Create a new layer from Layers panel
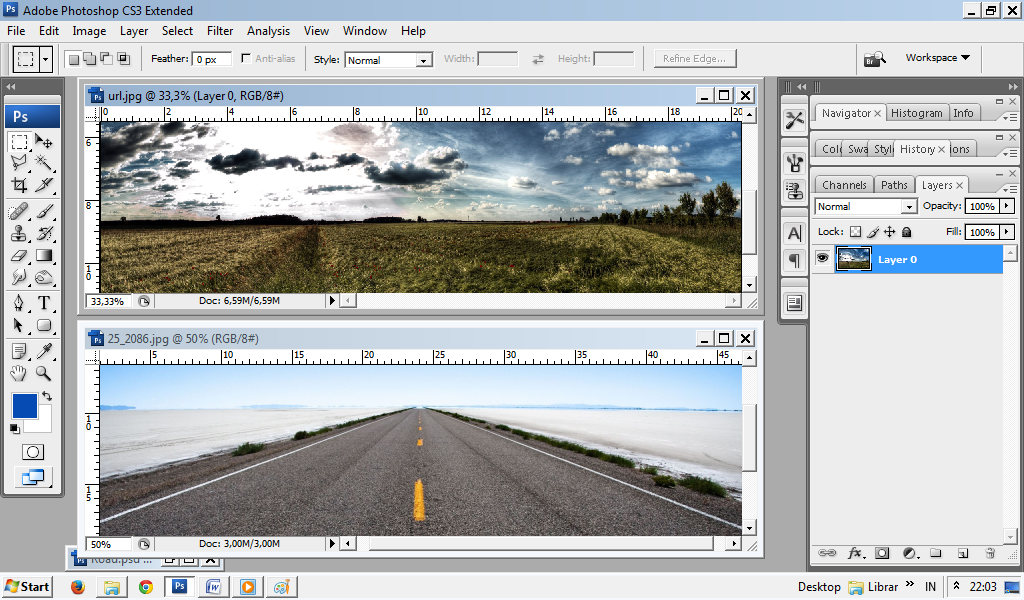 tap(963, 553)
